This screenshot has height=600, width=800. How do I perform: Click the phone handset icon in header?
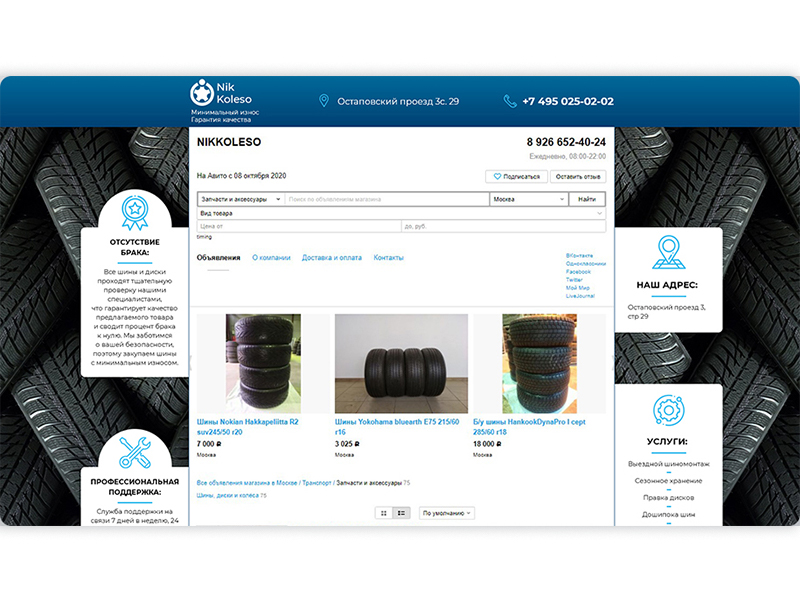[x=510, y=101]
